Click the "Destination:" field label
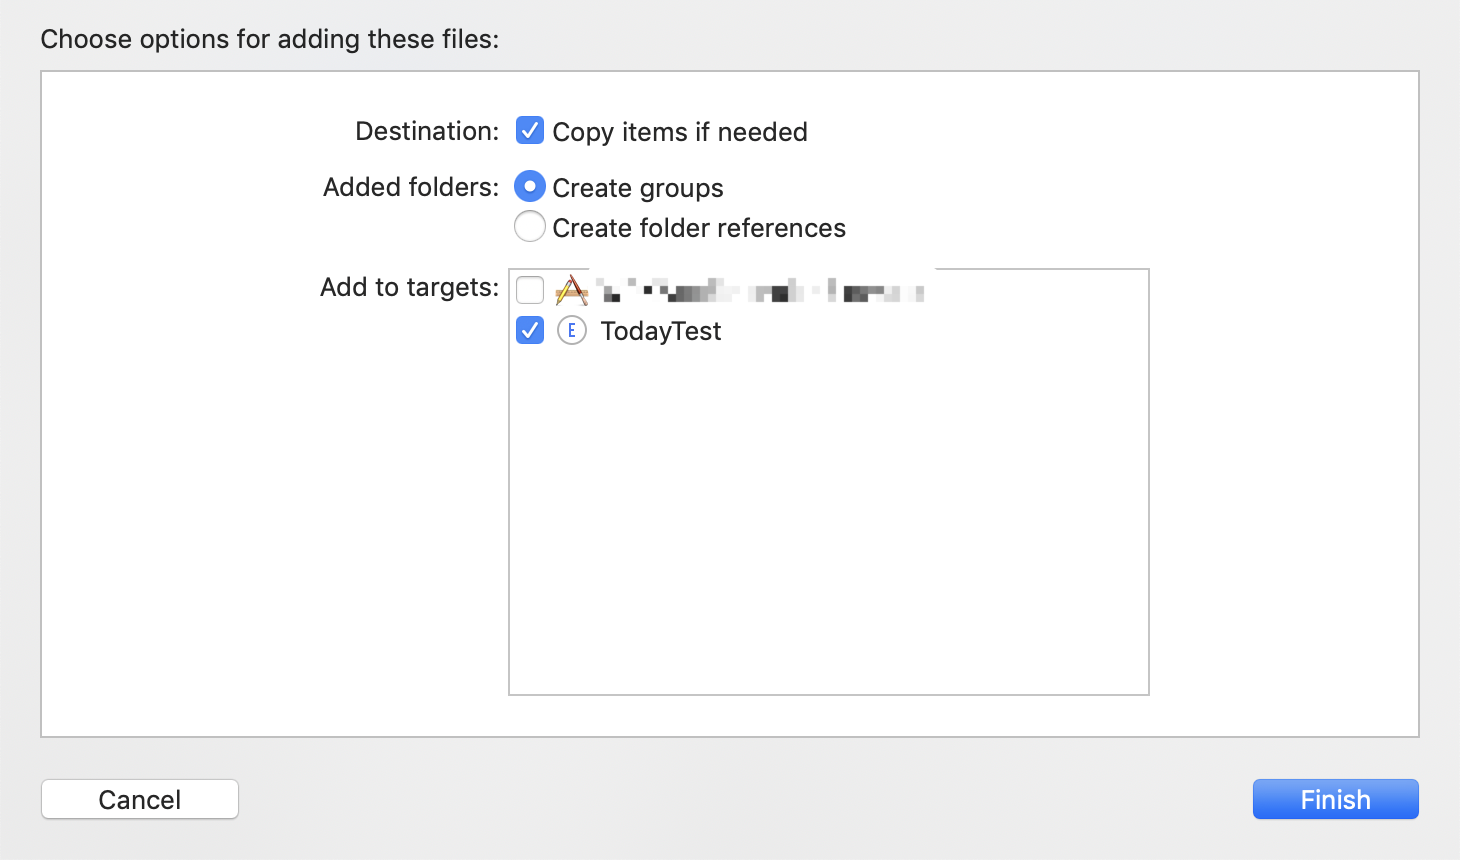Screen dimensions: 1460x860 click(427, 131)
